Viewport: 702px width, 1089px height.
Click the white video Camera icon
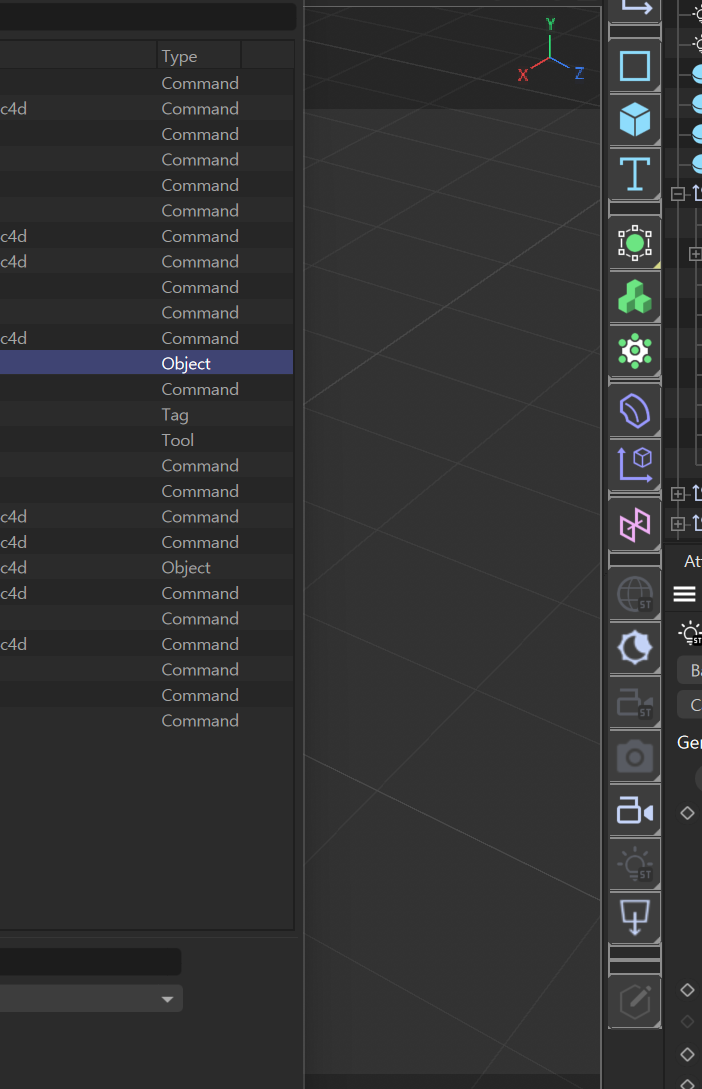click(x=635, y=810)
